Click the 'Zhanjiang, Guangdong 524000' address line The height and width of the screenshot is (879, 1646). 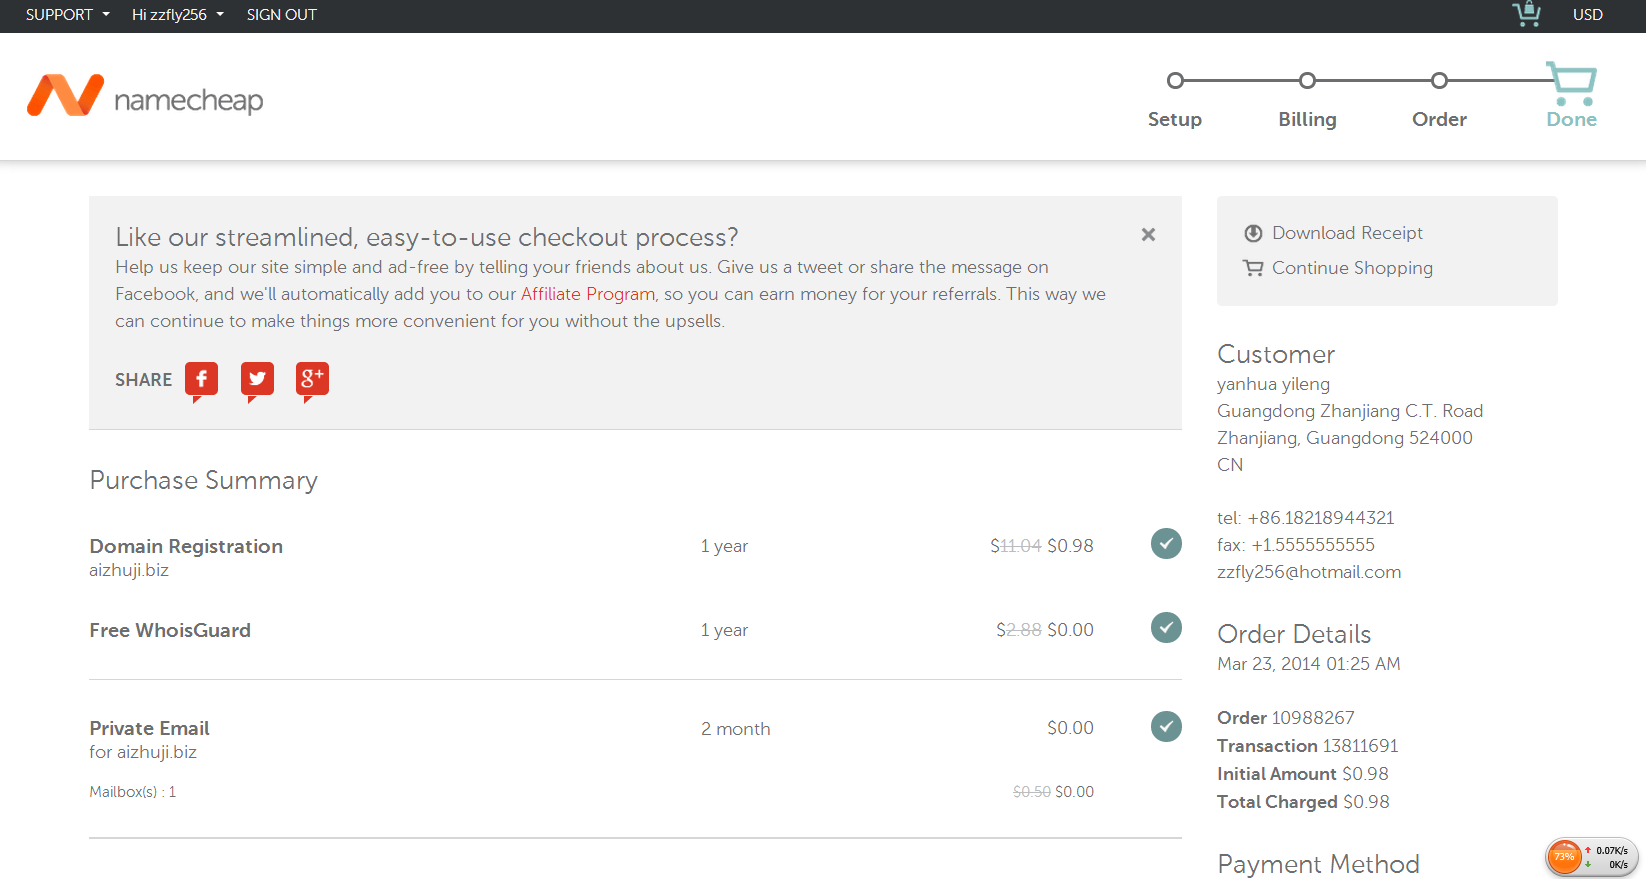coord(1345,438)
